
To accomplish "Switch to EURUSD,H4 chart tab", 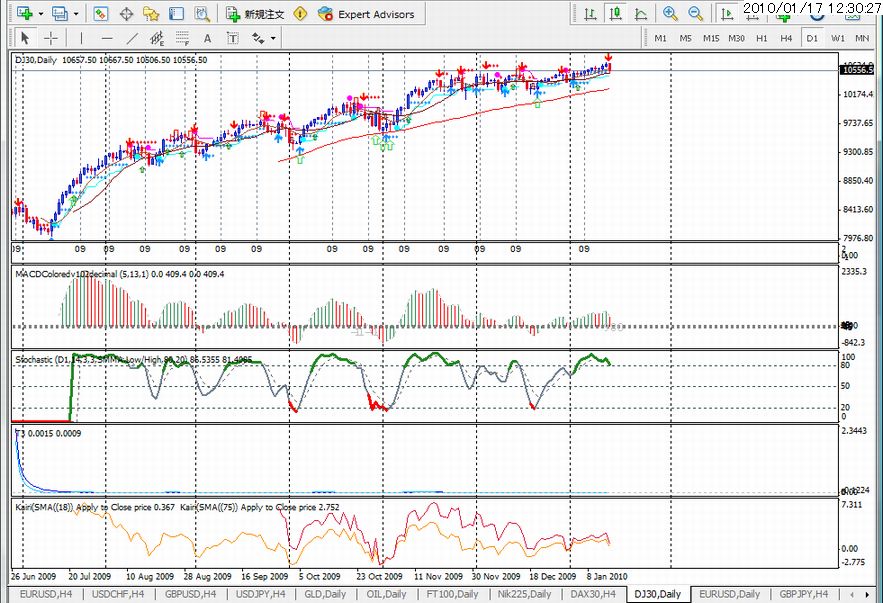I will coord(46,594).
